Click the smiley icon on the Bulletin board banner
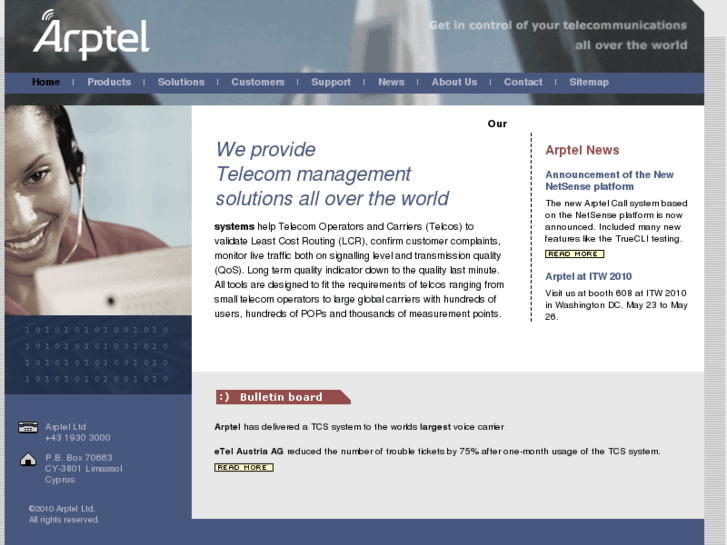The width and height of the screenshot is (727, 545). tap(224, 397)
